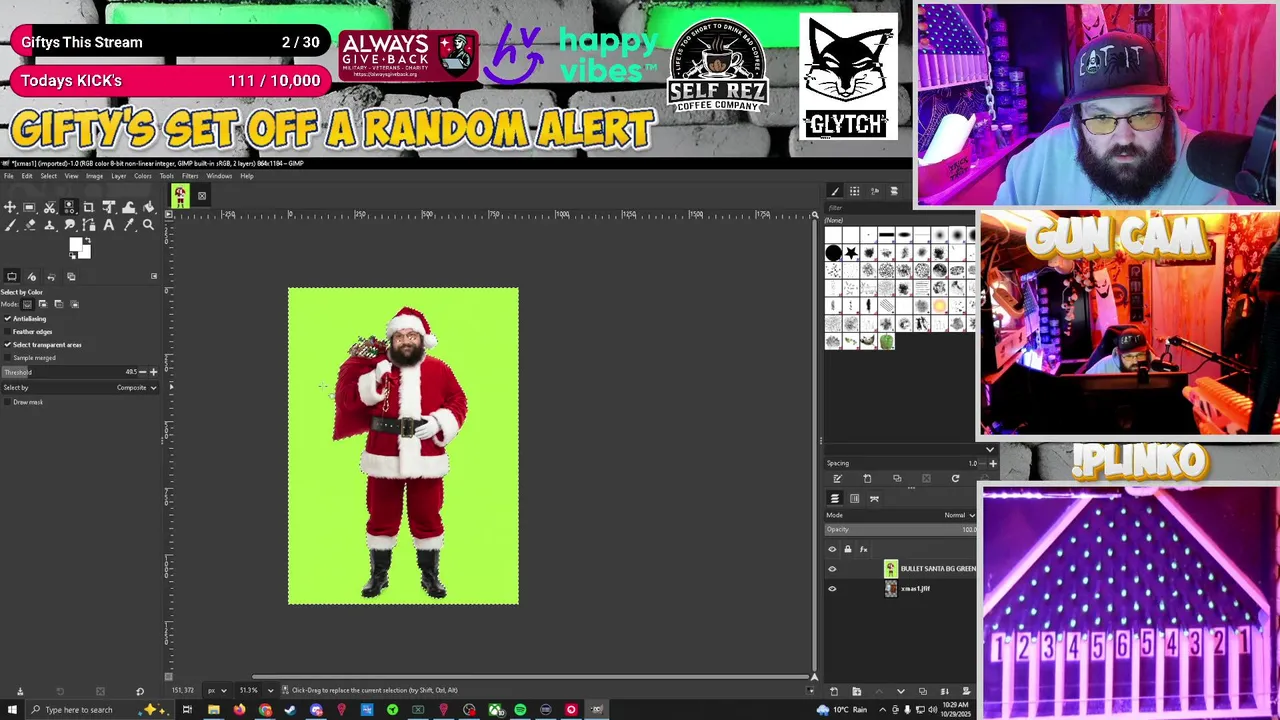The width and height of the screenshot is (1280, 720).
Task: Adjust the layer Opacity slider
Action: (x=900, y=530)
